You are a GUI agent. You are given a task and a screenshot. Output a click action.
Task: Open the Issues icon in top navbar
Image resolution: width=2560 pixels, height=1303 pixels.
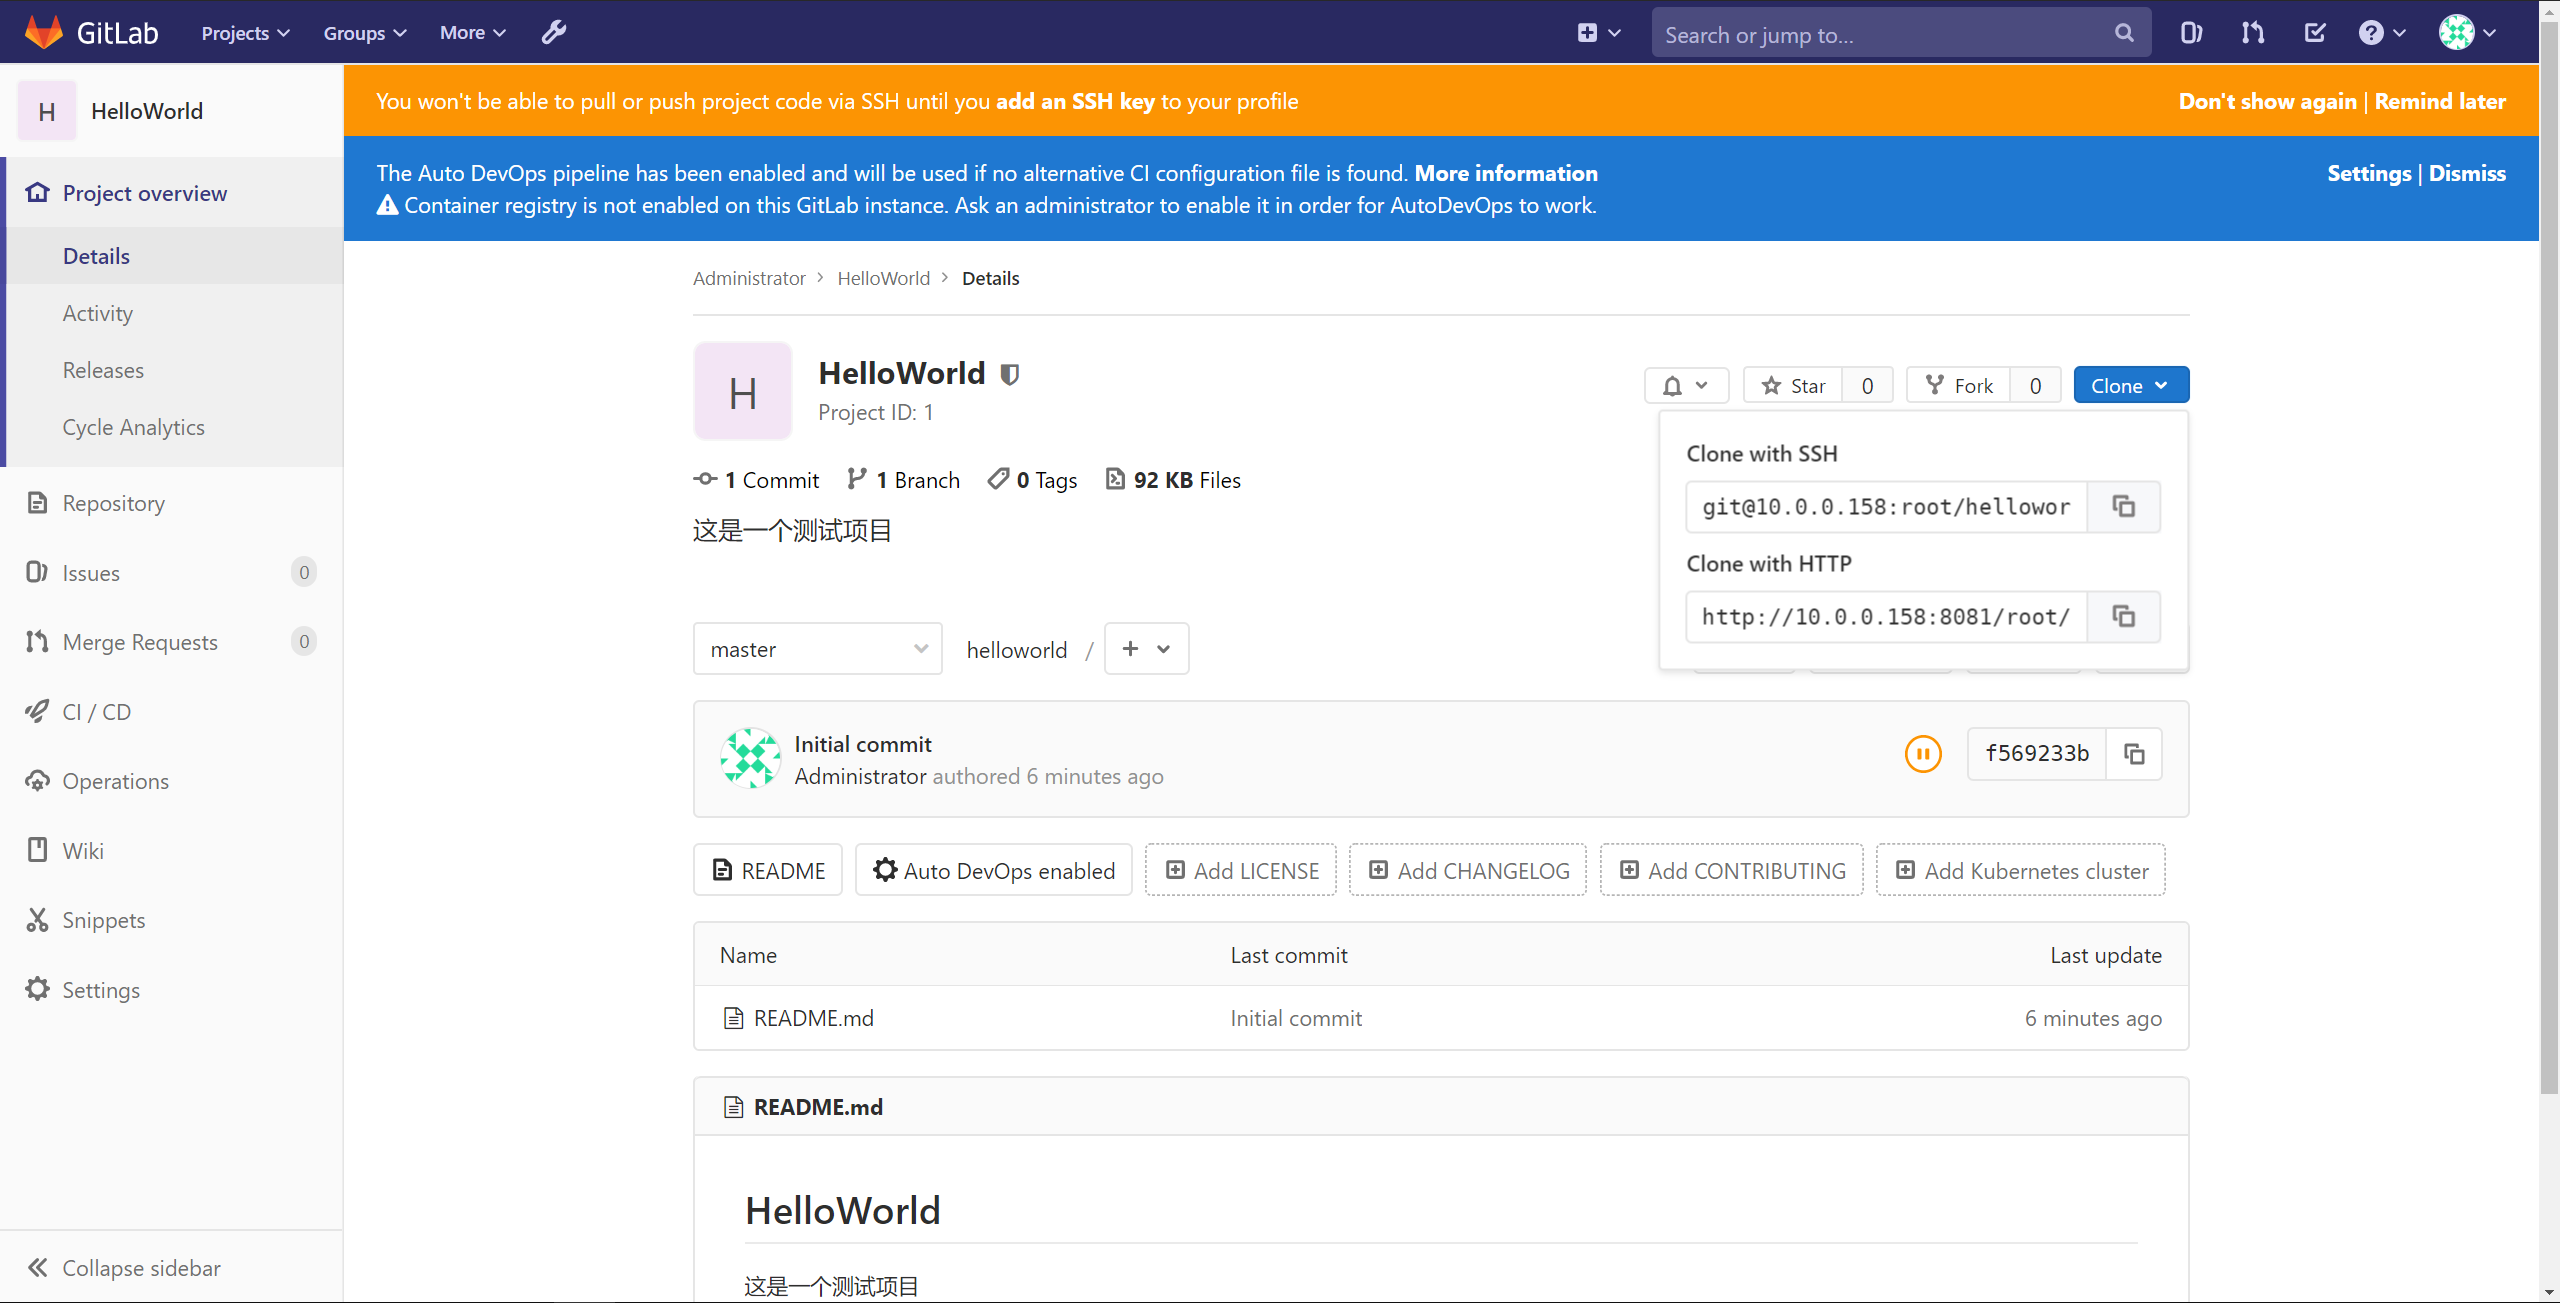pyautogui.click(x=2191, y=33)
